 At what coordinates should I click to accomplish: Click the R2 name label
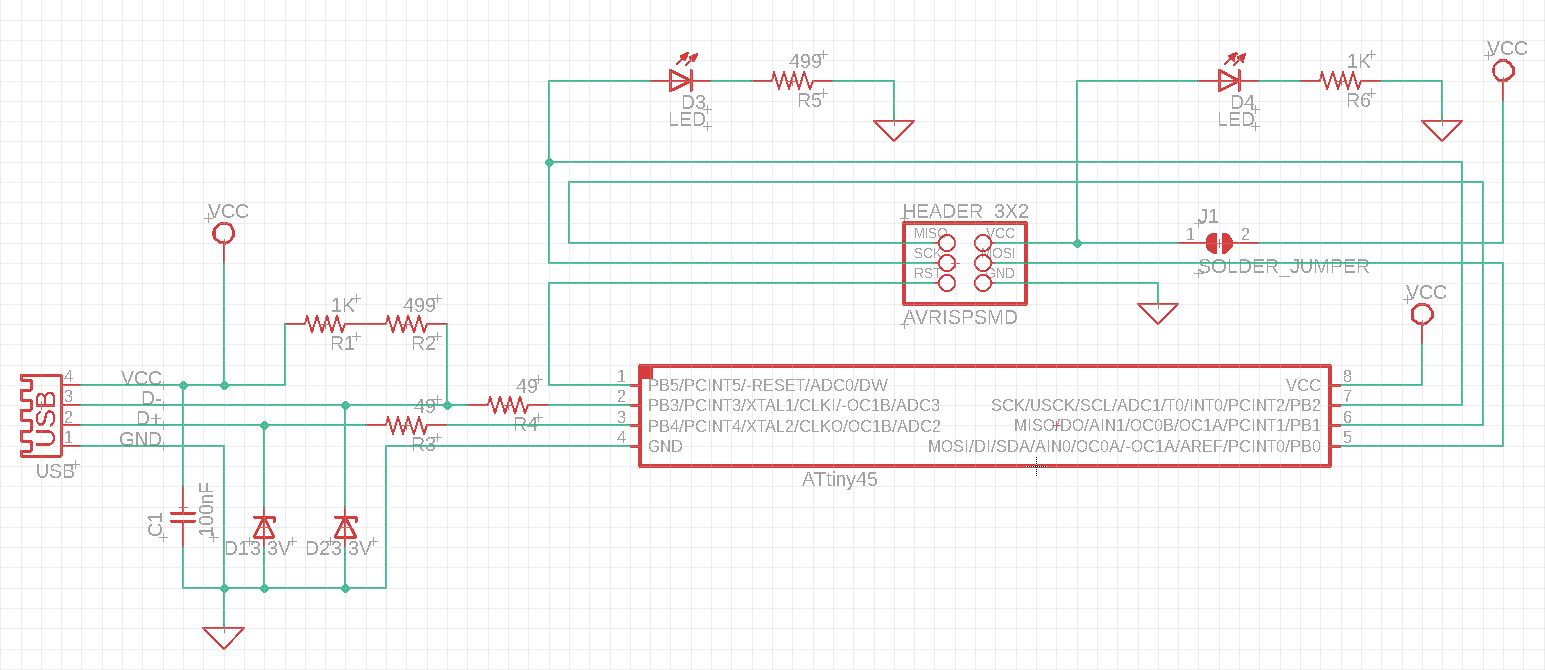[424, 343]
